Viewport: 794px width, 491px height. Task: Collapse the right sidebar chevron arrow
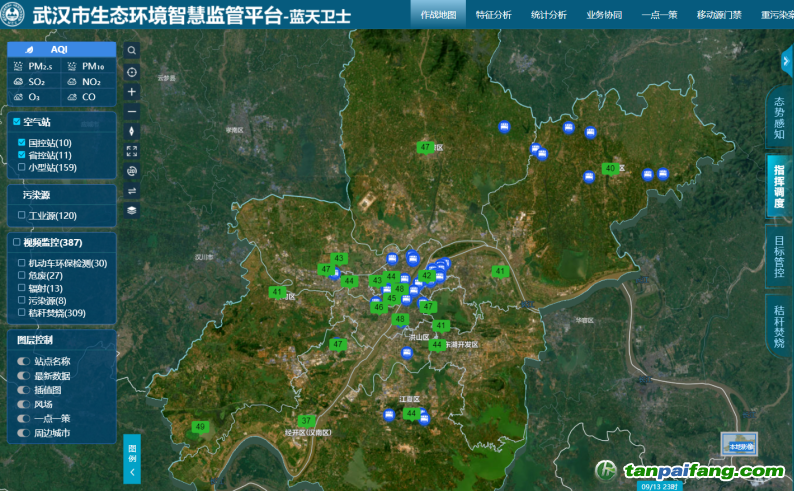[786, 60]
